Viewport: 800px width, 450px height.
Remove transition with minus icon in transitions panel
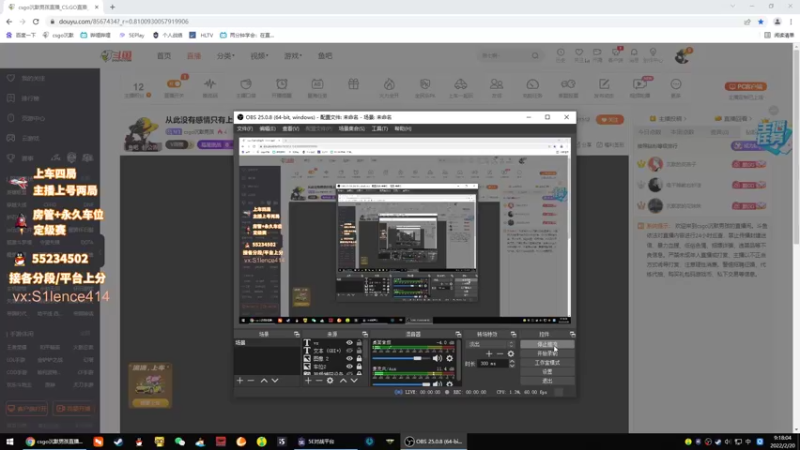(x=499, y=354)
